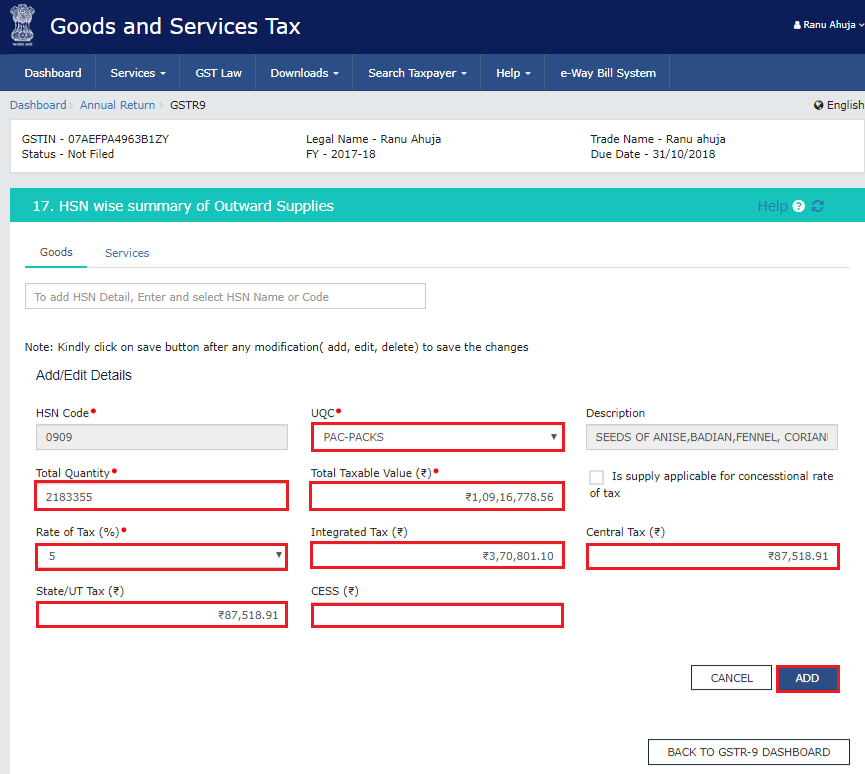The height and width of the screenshot is (774, 865).
Task: Click the language globe icon beside English
Action: click(820, 104)
